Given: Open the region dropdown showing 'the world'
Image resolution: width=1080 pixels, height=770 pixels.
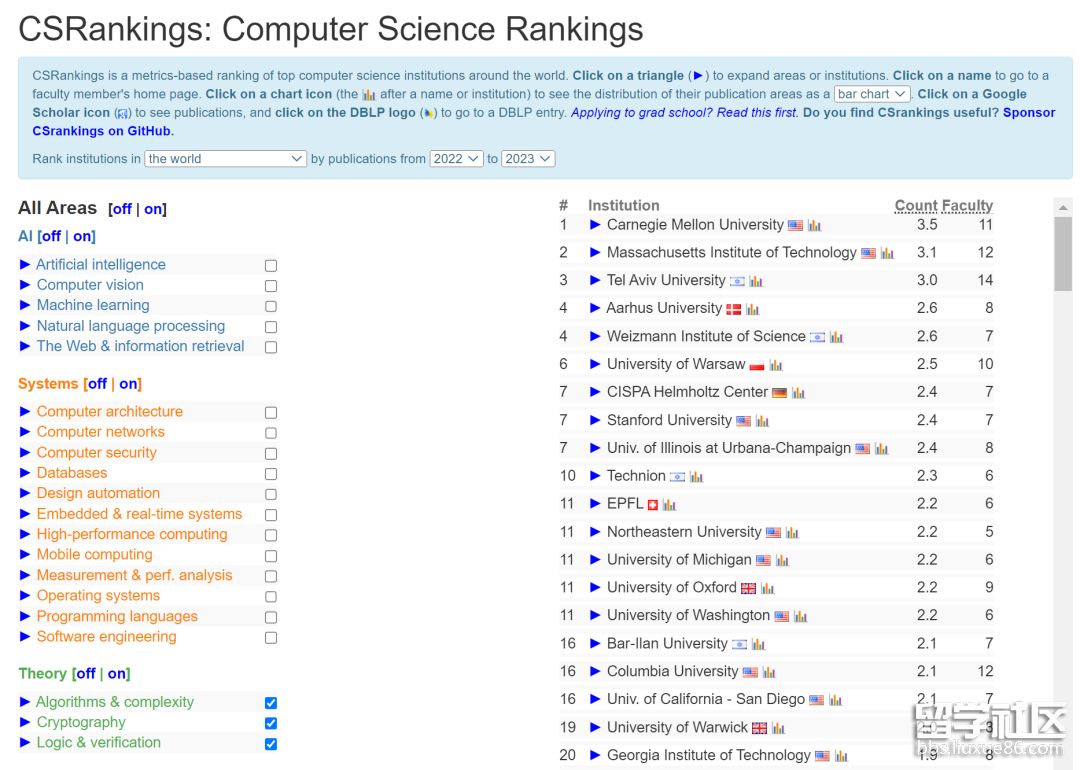Looking at the screenshot, I should (x=225, y=158).
